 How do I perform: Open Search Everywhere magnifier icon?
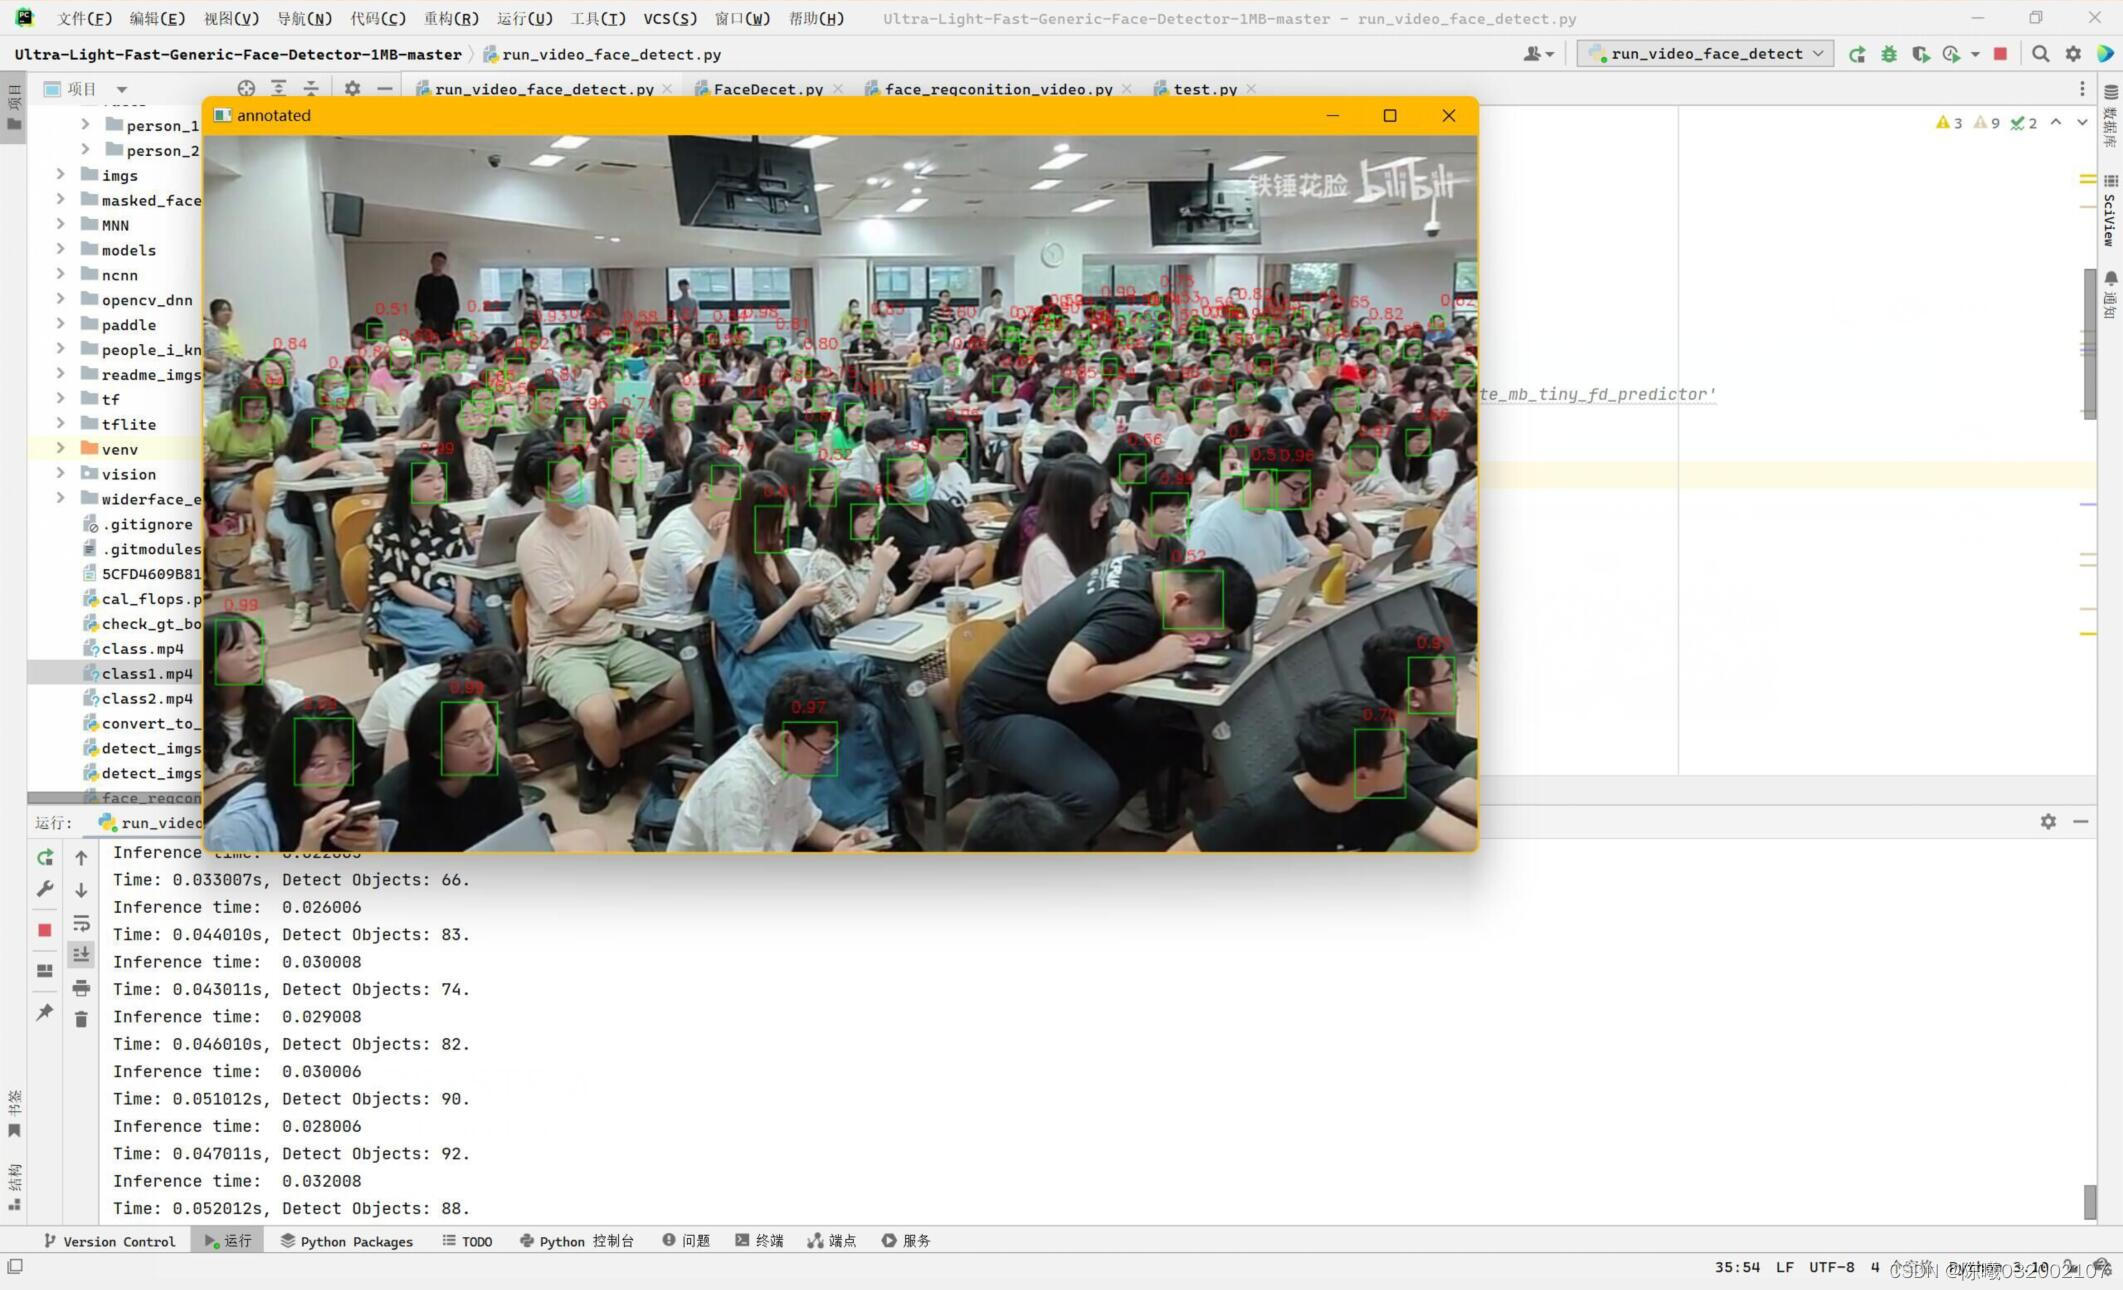2041,54
